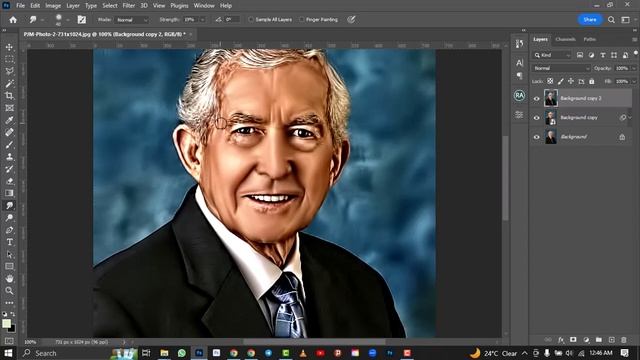The image size is (640, 360).
Task: Open the tool preset picker arrow
Action: [x=42, y=20]
